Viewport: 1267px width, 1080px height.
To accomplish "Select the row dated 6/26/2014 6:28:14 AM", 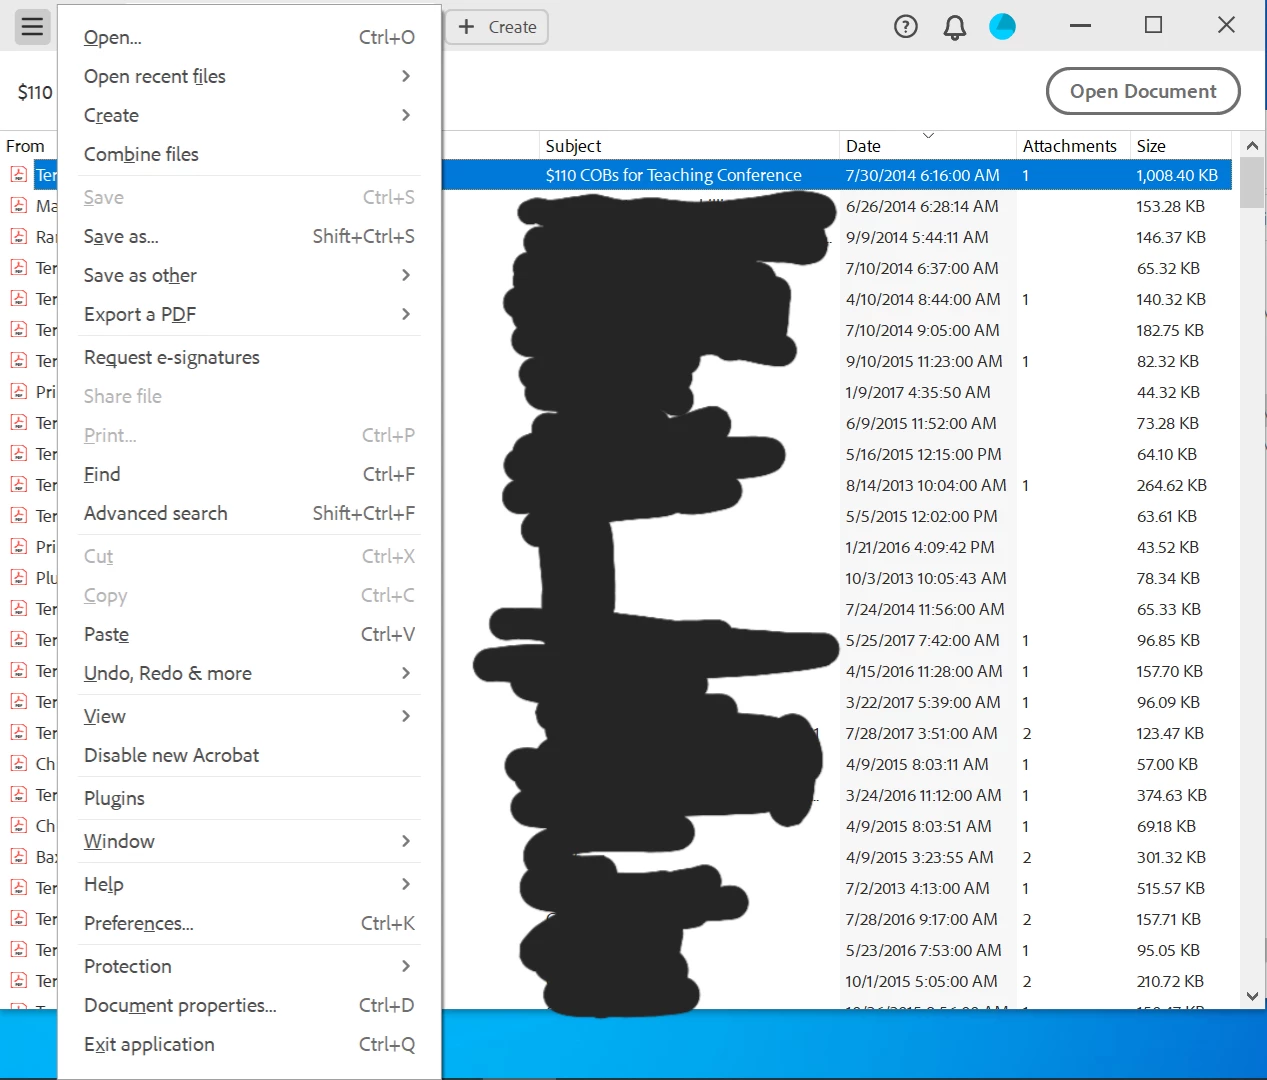I will pyautogui.click(x=836, y=206).
